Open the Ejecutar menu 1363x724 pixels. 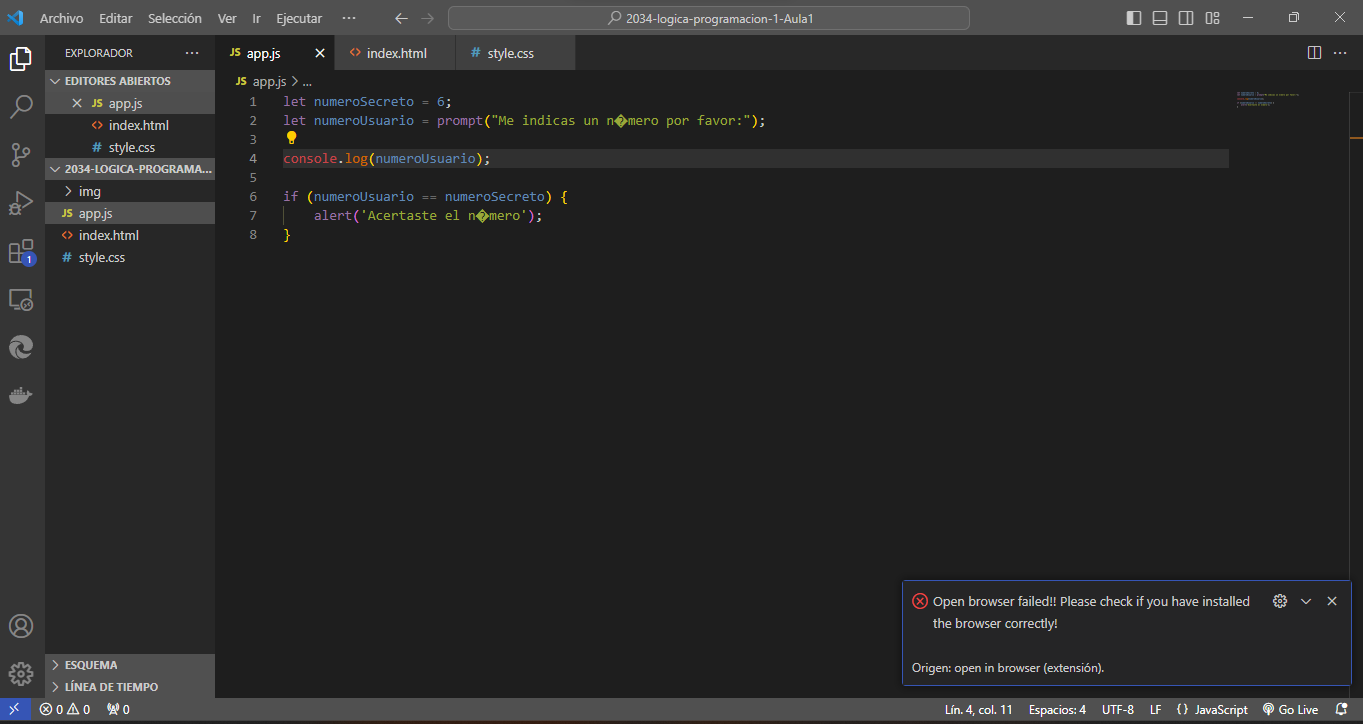point(300,18)
